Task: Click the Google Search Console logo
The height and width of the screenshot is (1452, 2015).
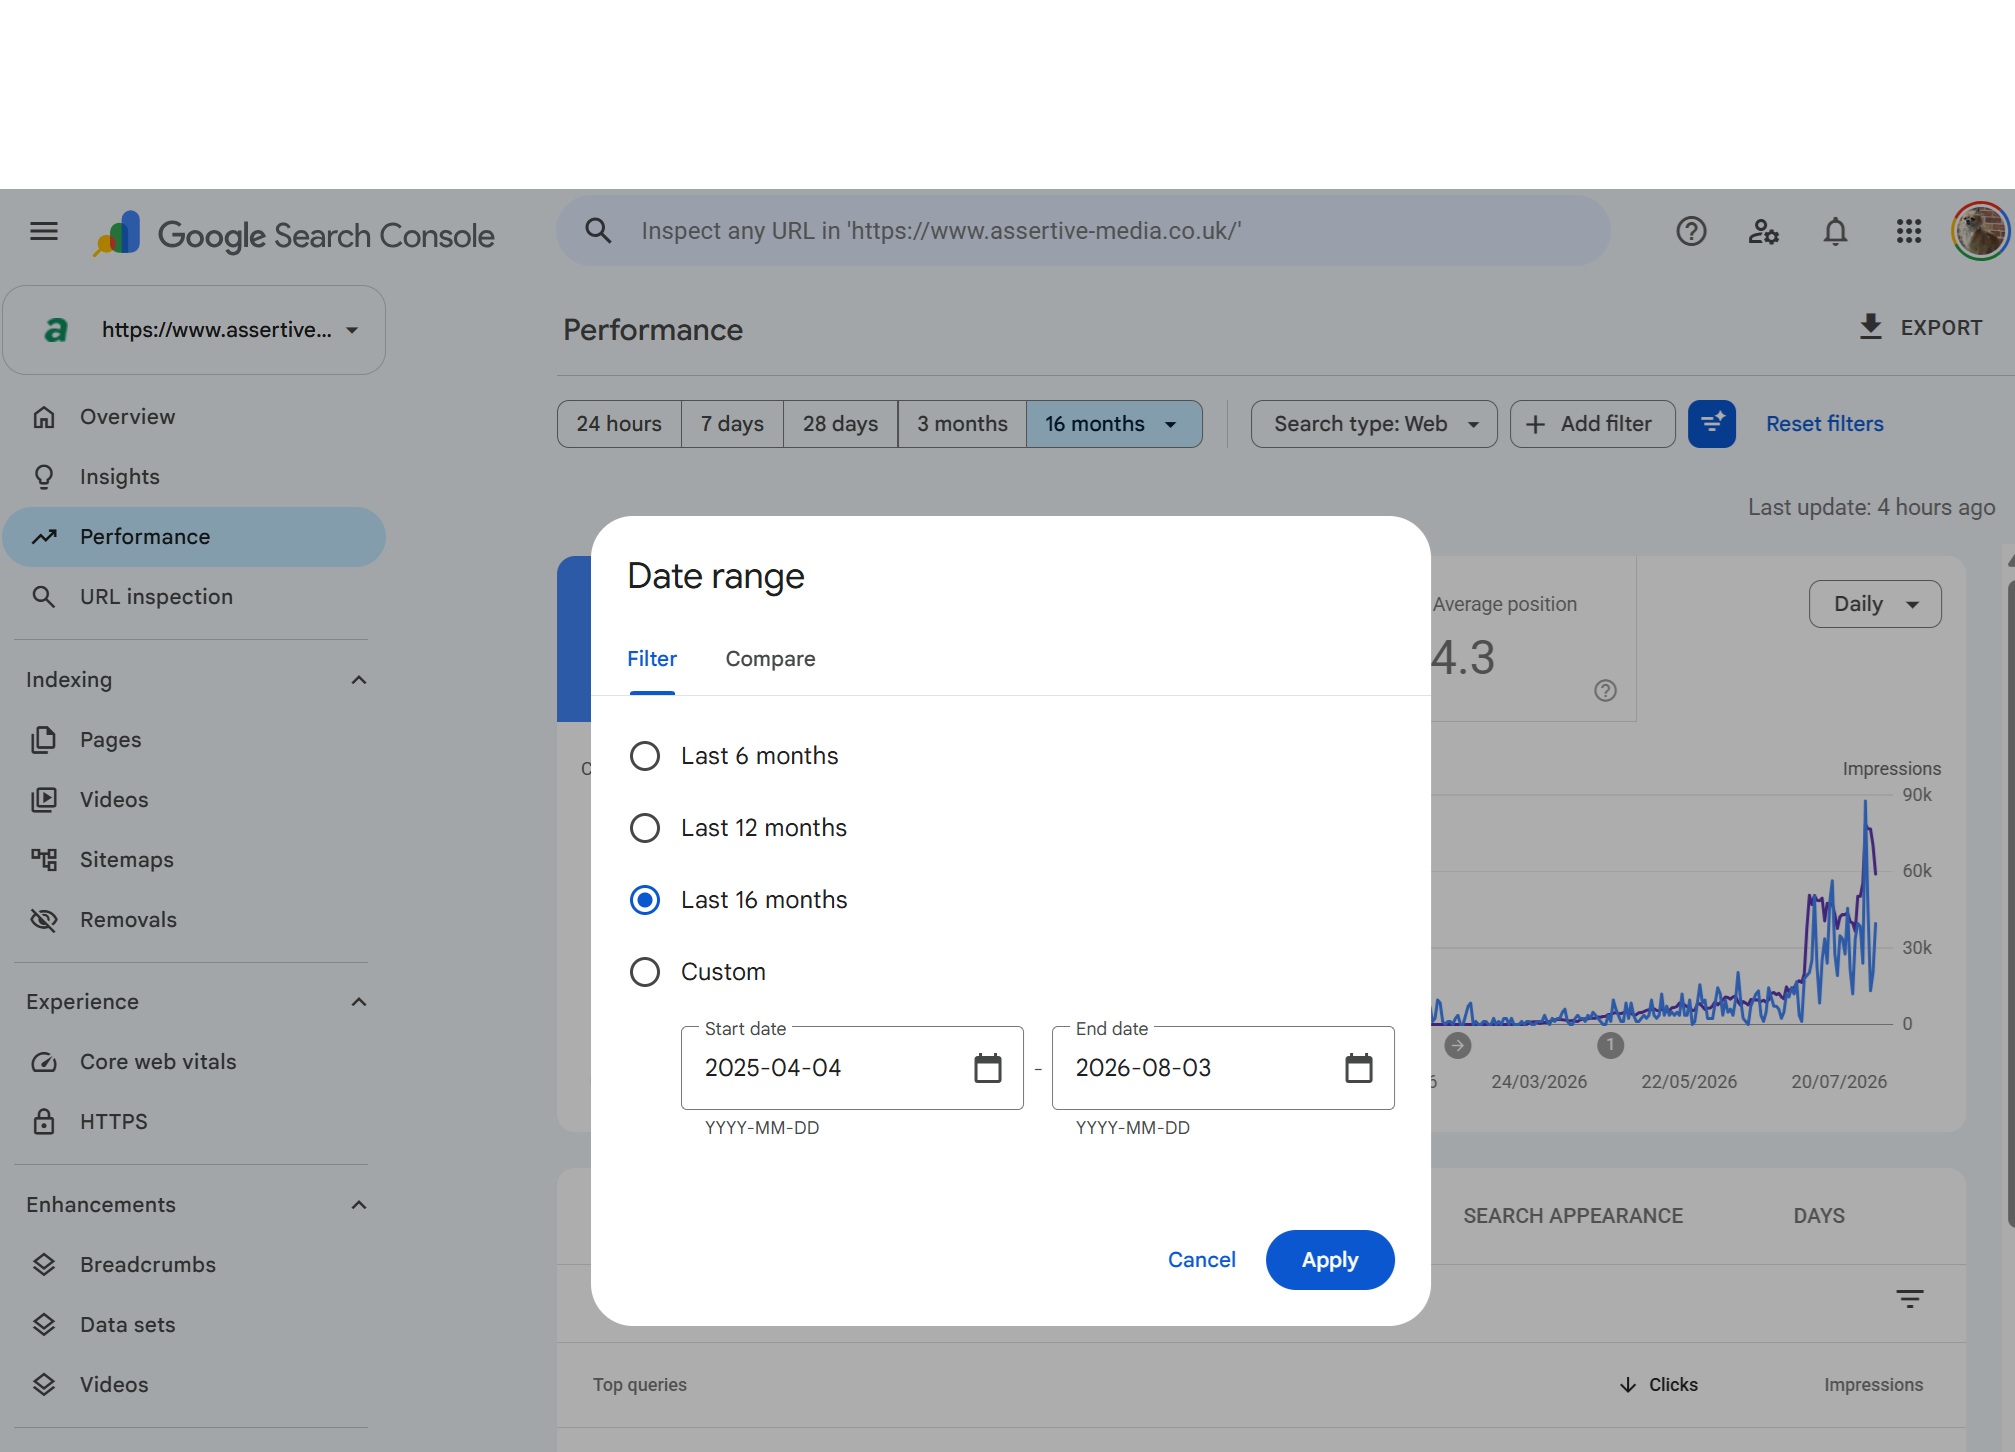Action: [294, 235]
